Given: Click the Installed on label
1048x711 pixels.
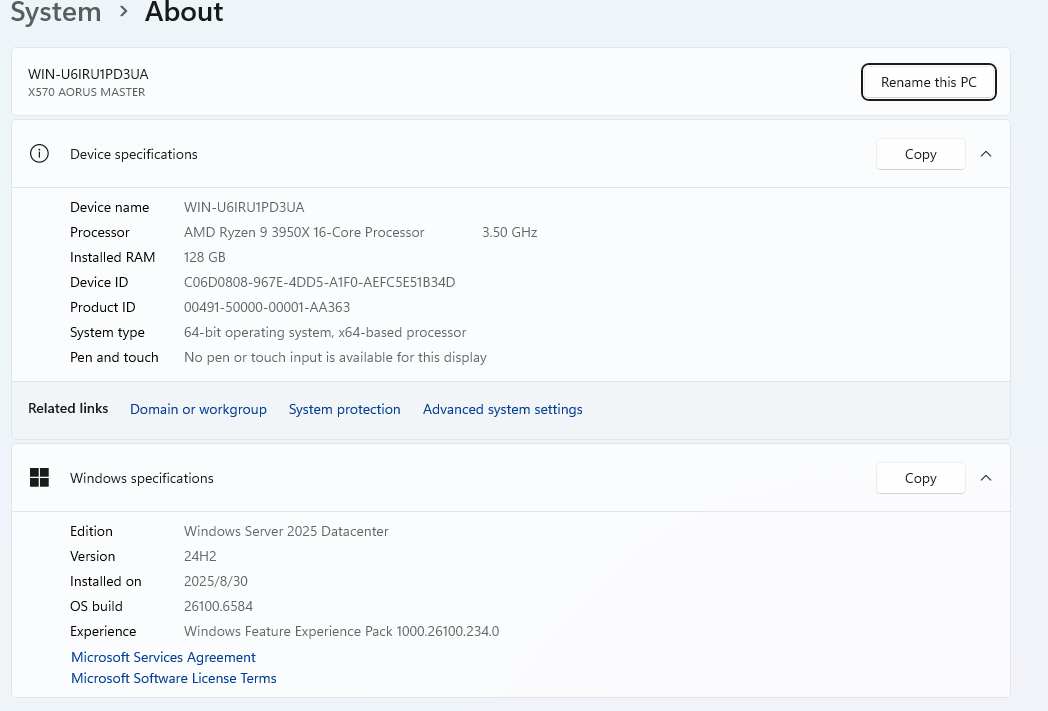Looking at the screenshot, I should 106,581.
